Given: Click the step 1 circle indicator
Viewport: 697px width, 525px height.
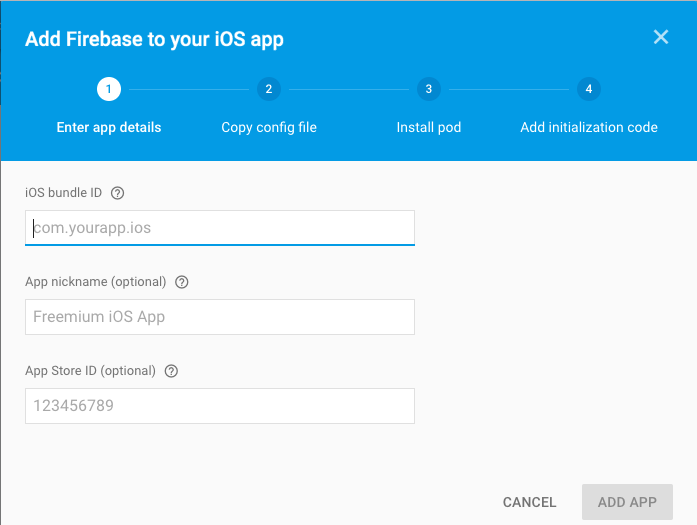Looking at the screenshot, I should click(x=109, y=89).
